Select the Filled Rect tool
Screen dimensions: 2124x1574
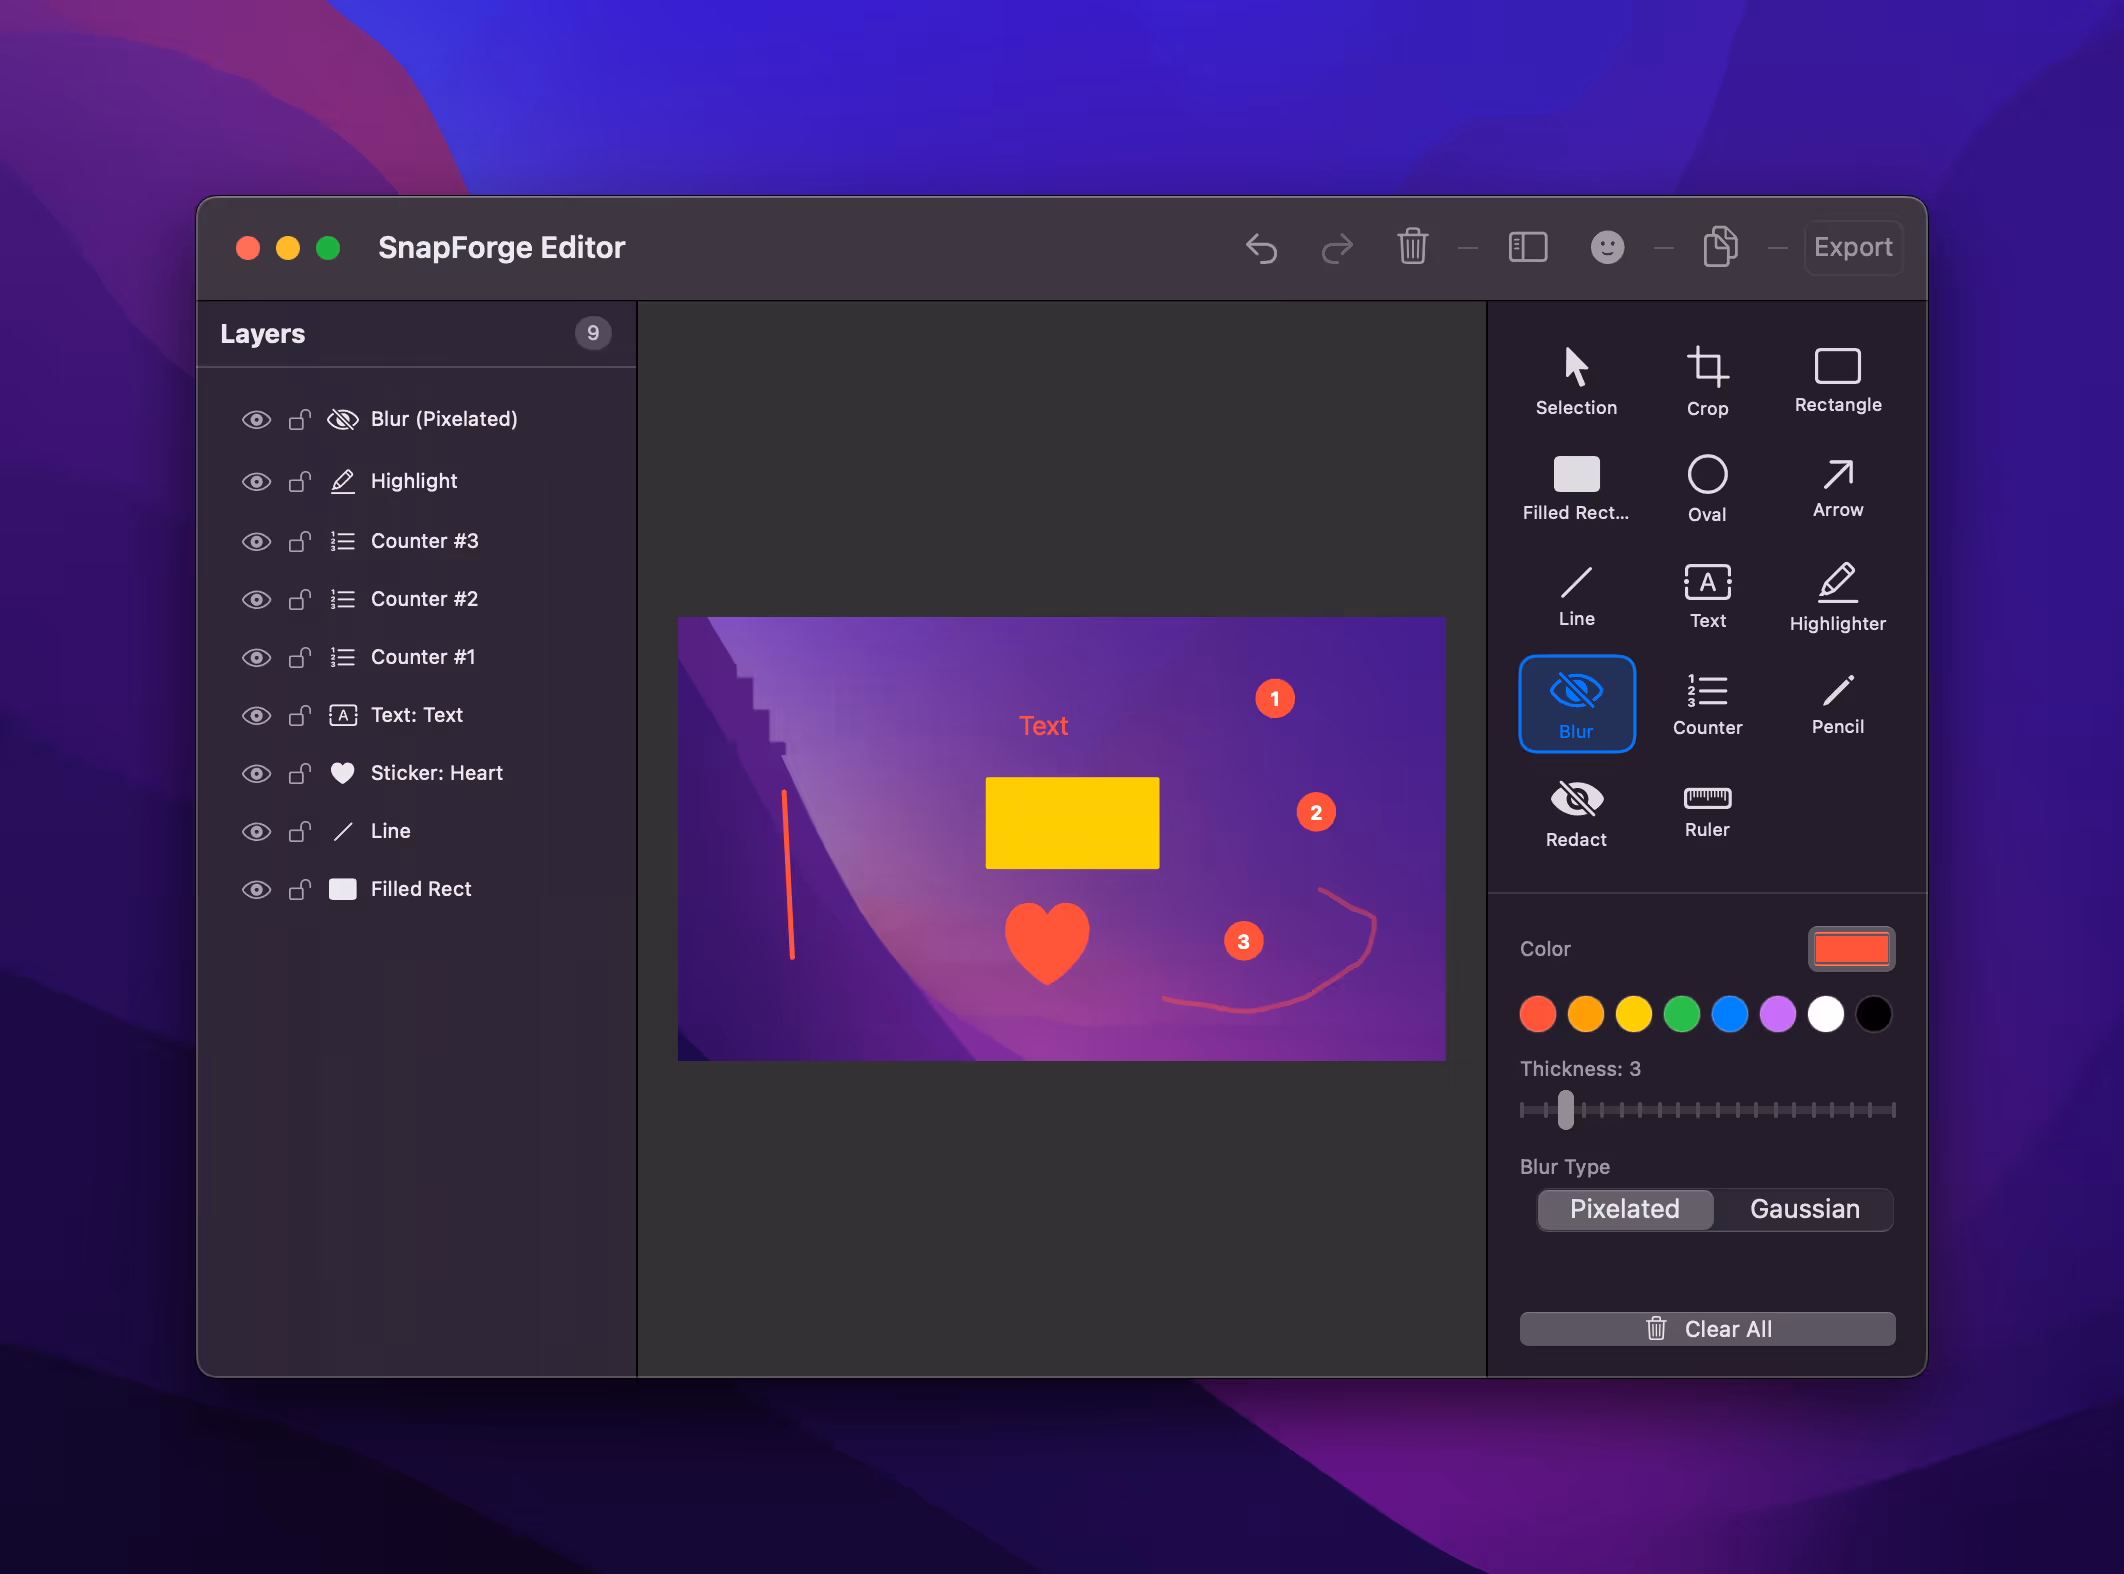click(x=1576, y=489)
